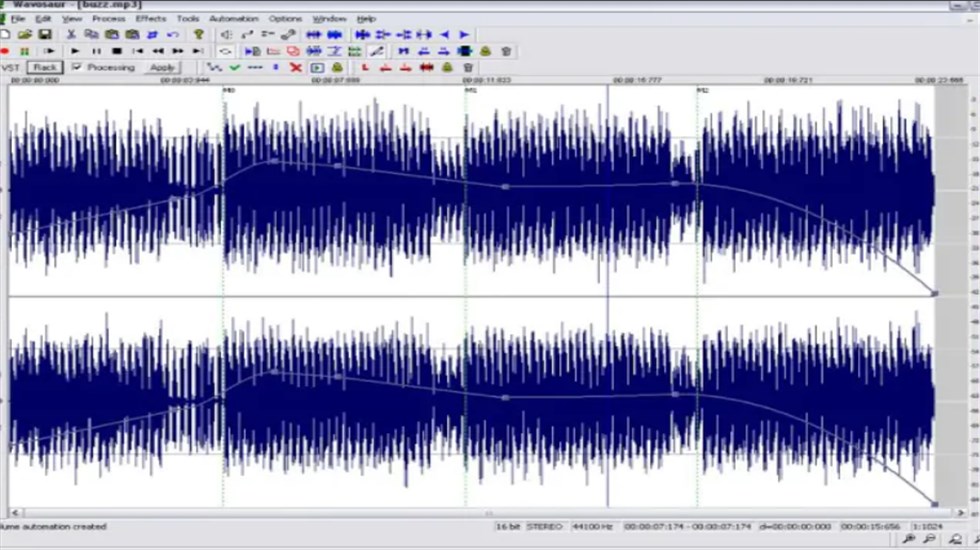The image size is (980, 550).
Task: Stop playback with the Stop button
Action: tap(117, 51)
